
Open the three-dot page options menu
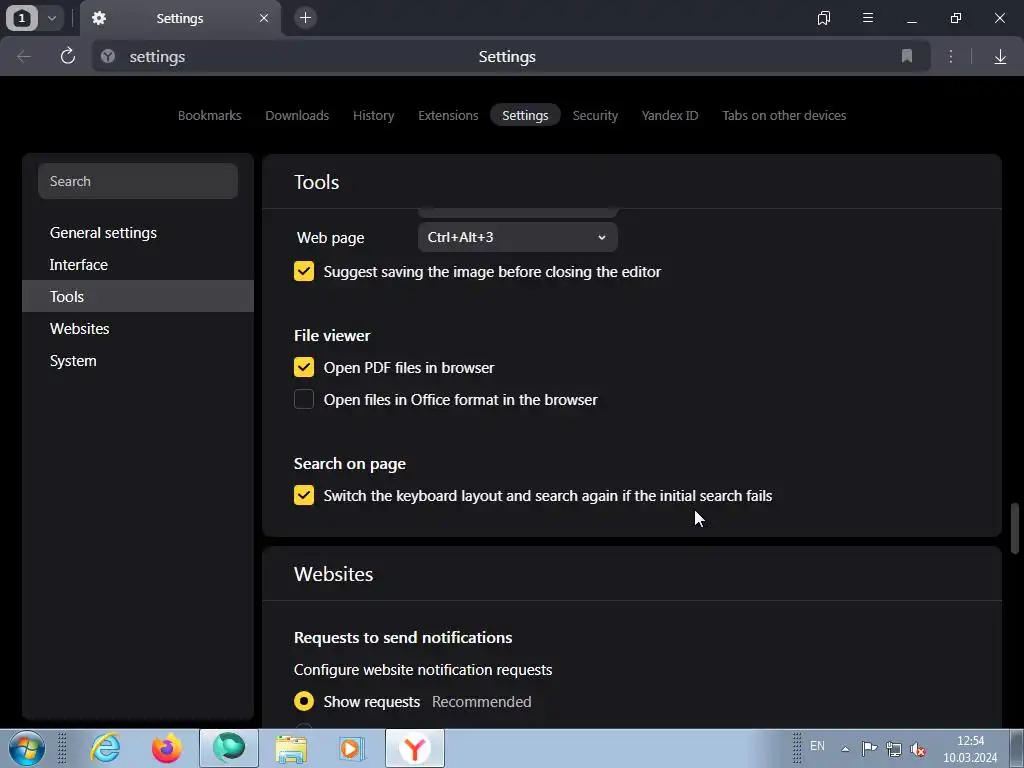(951, 57)
